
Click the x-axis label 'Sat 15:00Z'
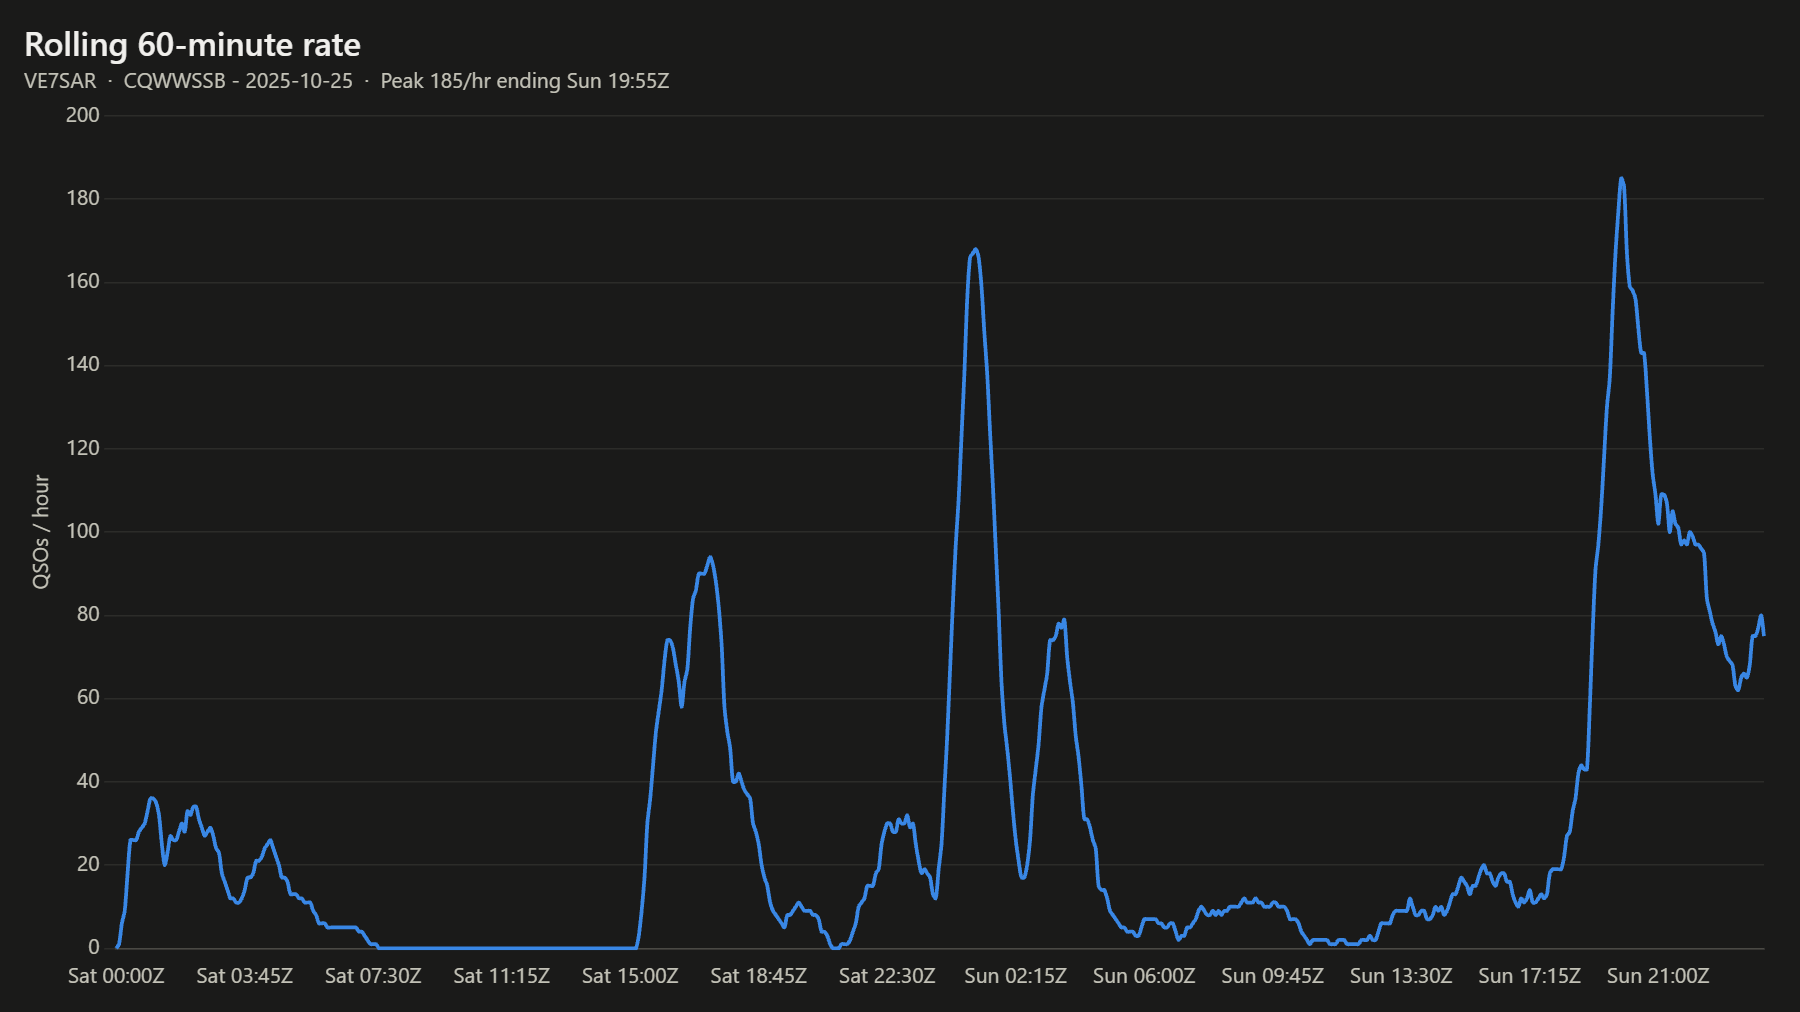point(630,976)
